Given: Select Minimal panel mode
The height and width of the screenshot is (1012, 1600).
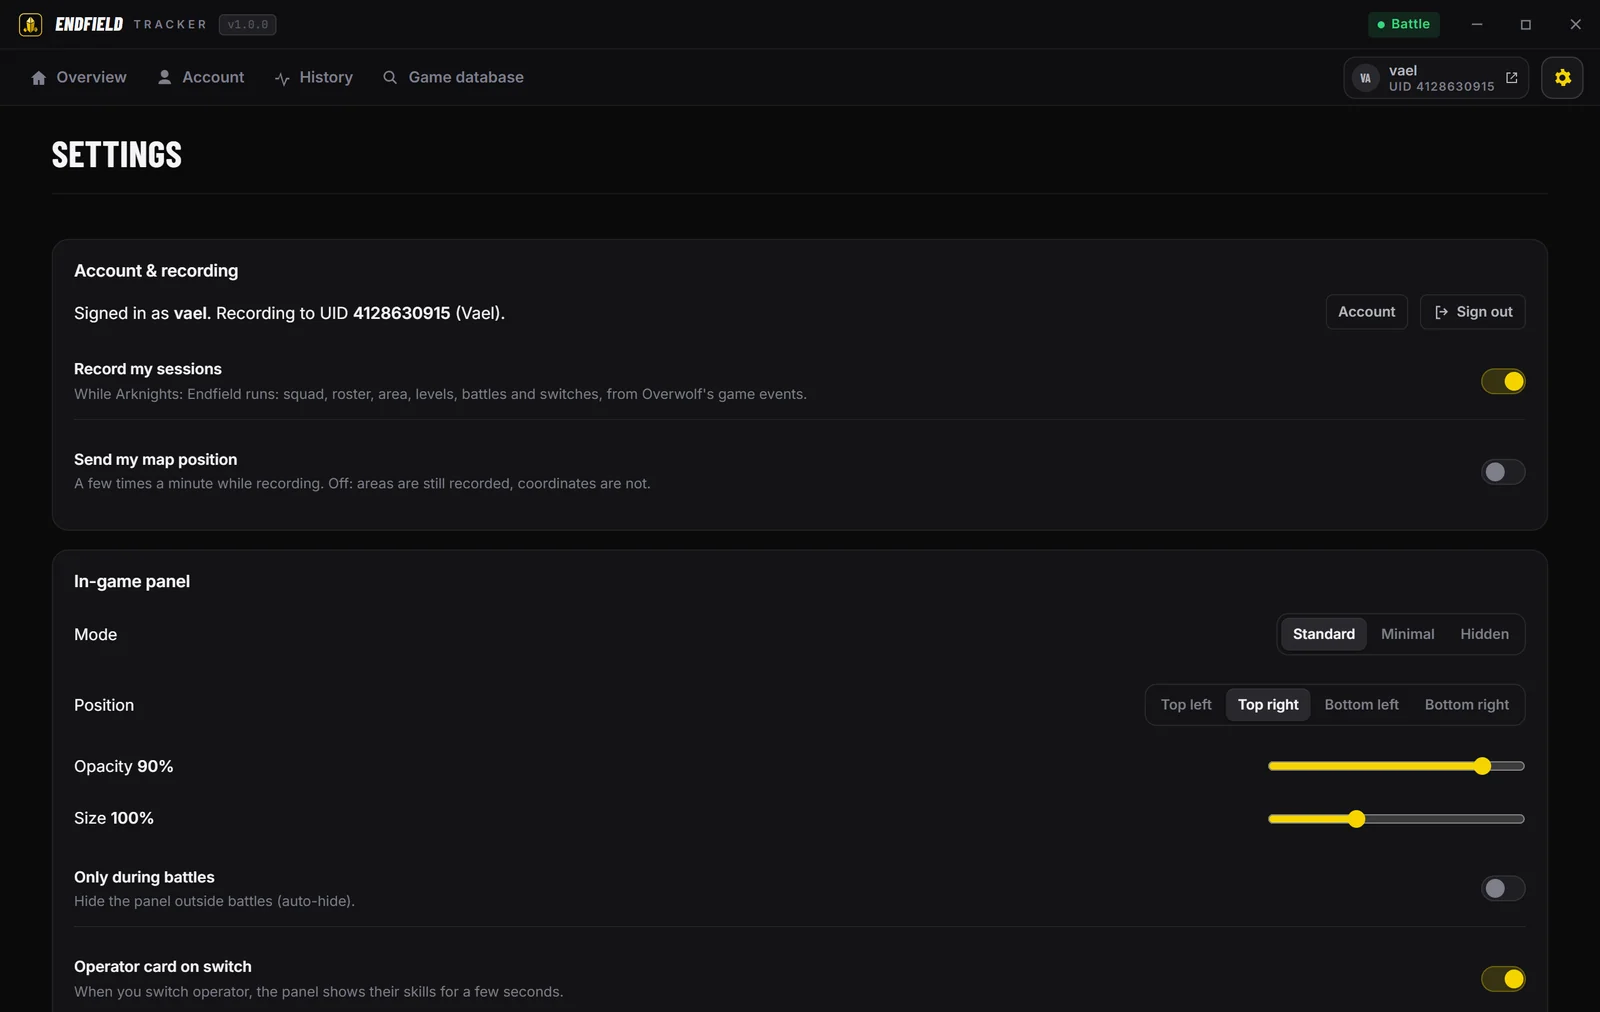Looking at the screenshot, I should 1407,634.
